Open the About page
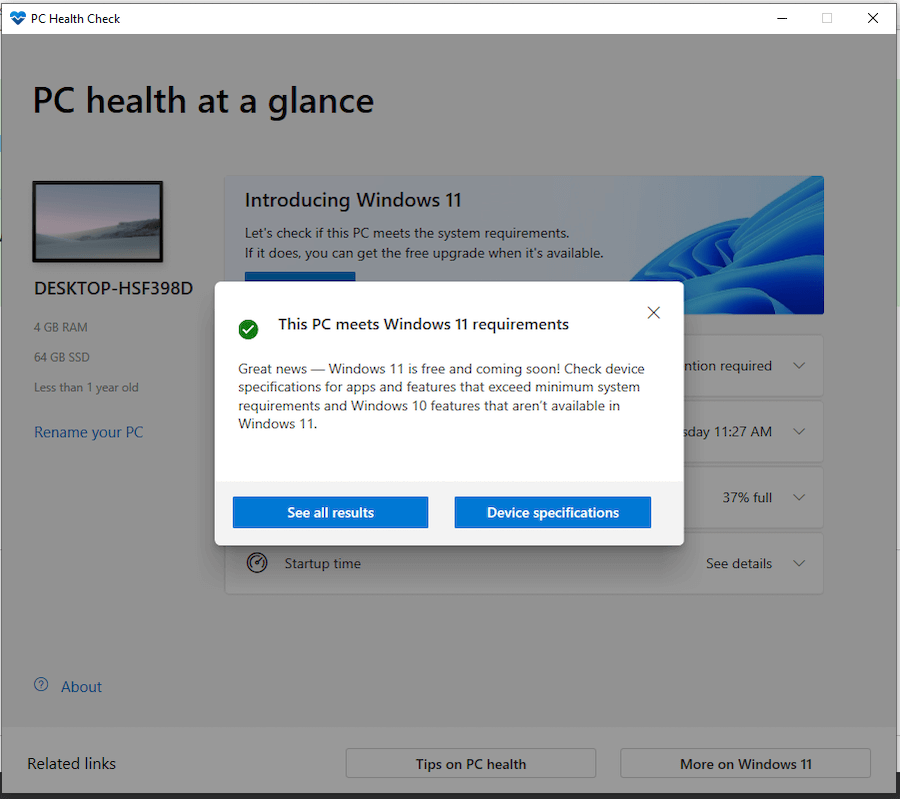The width and height of the screenshot is (900, 799). click(x=80, y=686)
